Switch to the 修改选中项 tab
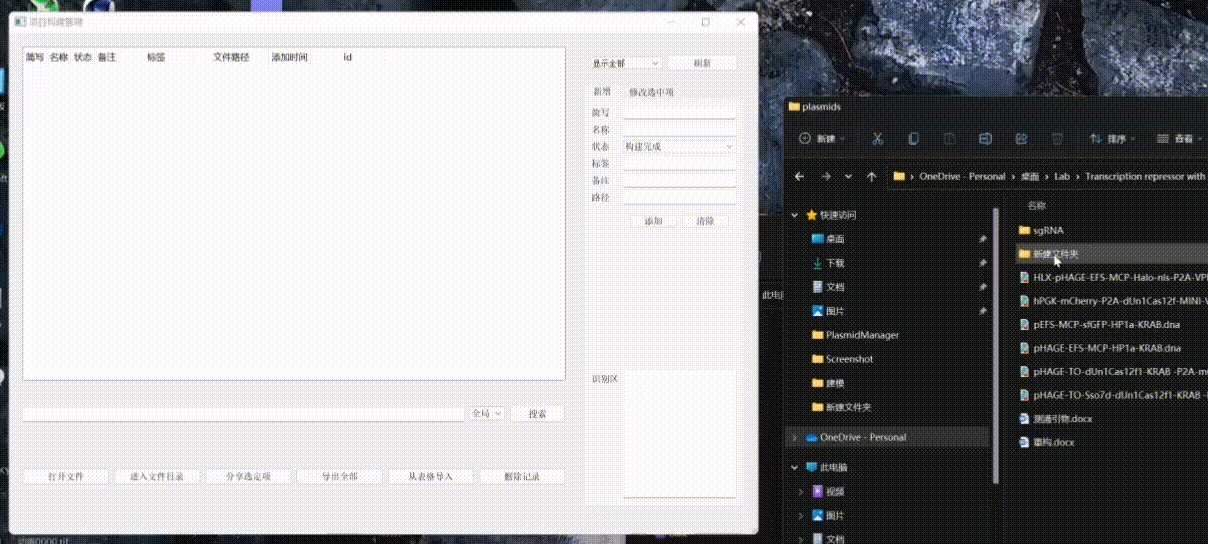The width and height of the screenshot is (1208, 544). click(x=651, y=92)
